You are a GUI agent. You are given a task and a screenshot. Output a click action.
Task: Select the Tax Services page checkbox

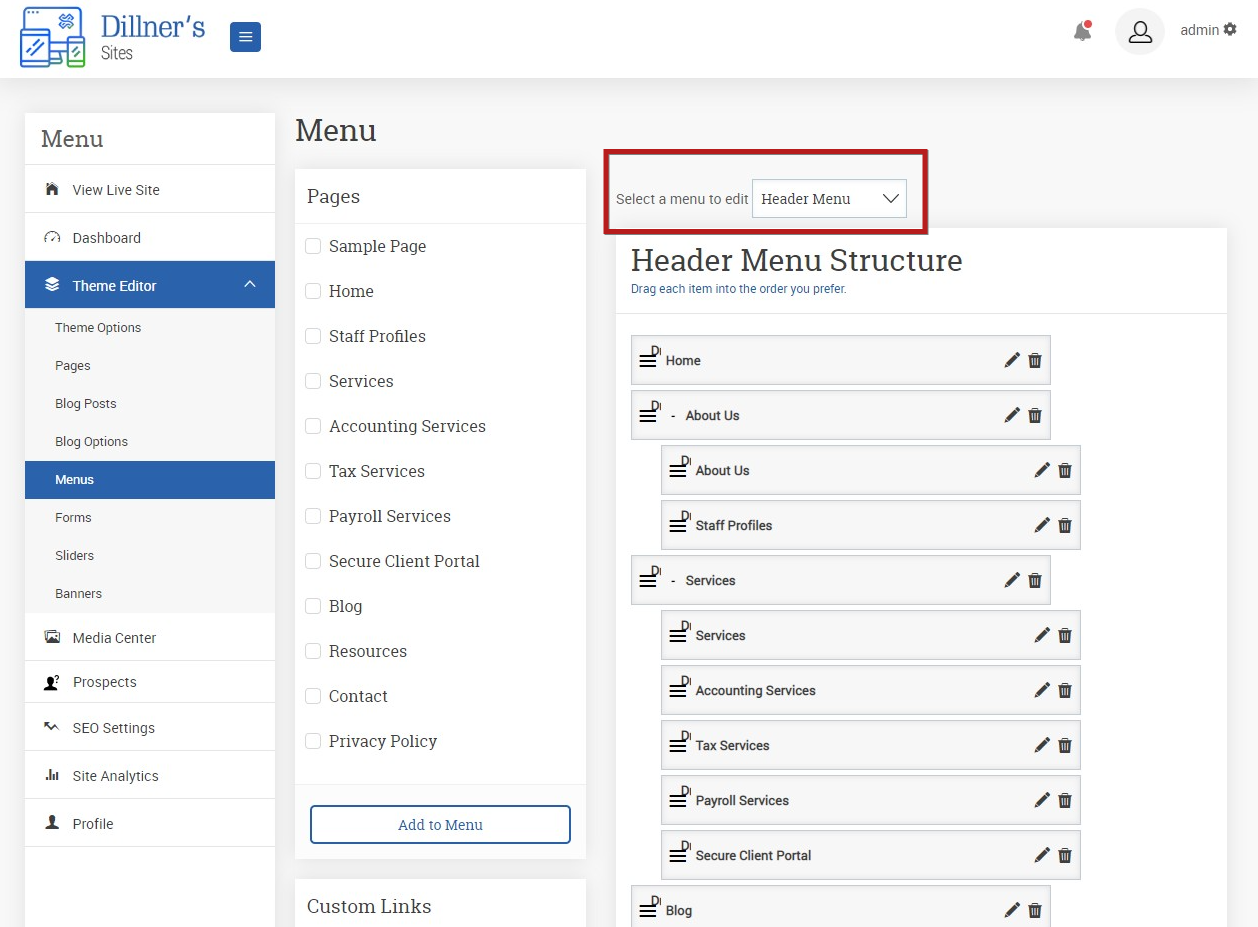tap(313, 471)
